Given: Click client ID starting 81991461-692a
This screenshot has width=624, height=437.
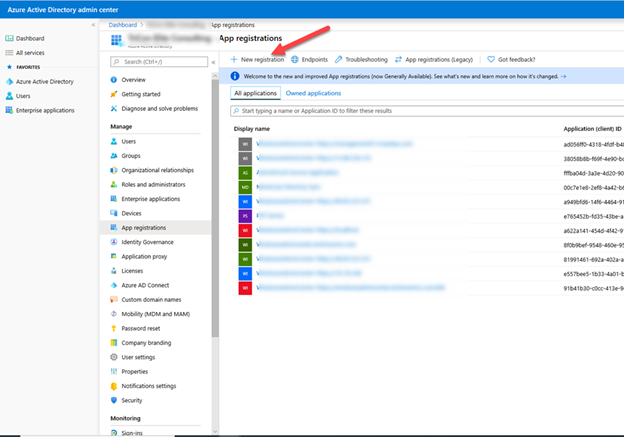Looking at the screenshot, I should click(593, 259).
